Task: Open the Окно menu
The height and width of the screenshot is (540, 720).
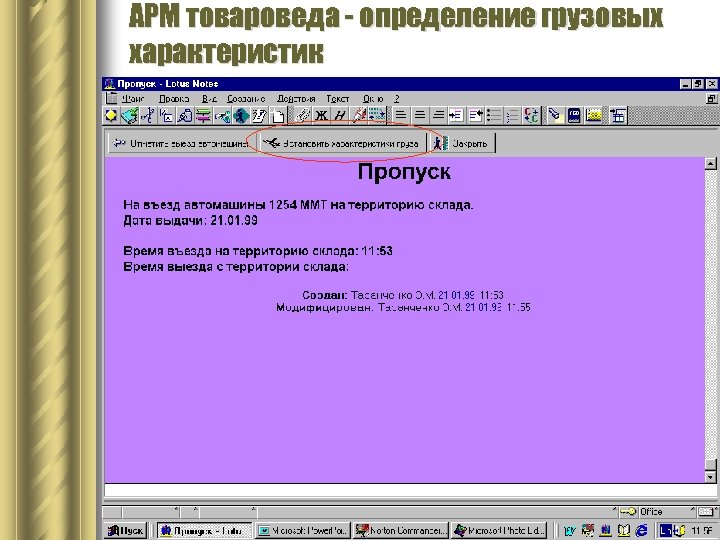Action: 373,99
